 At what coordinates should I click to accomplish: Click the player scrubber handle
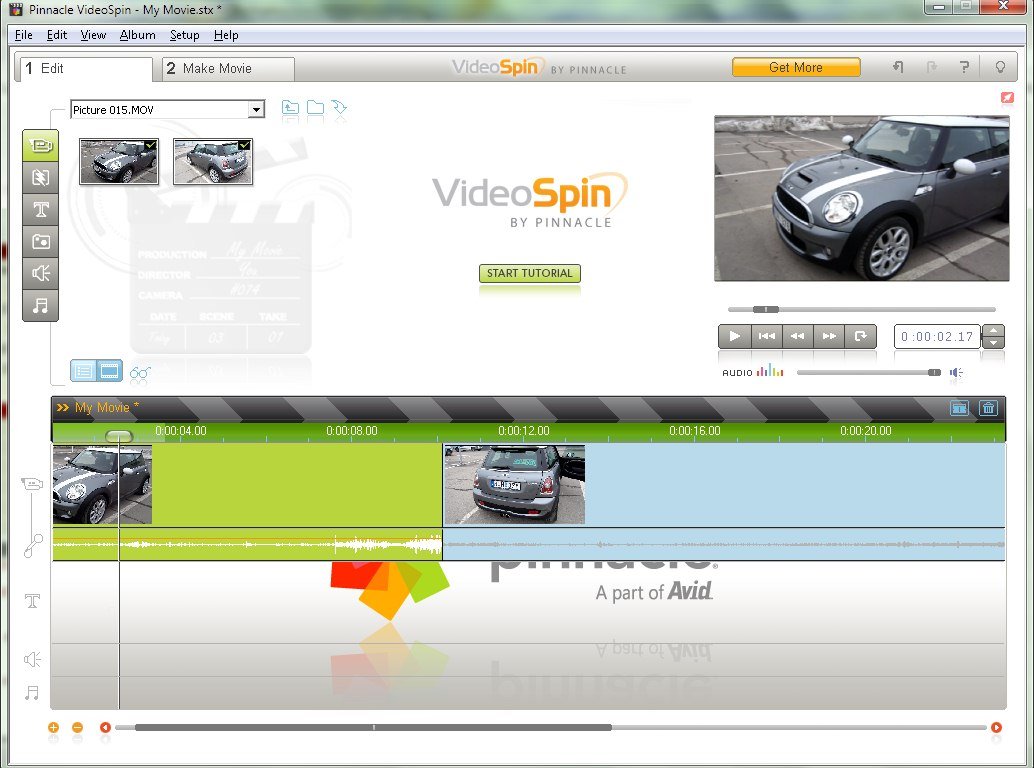click(x=766, y=309)
